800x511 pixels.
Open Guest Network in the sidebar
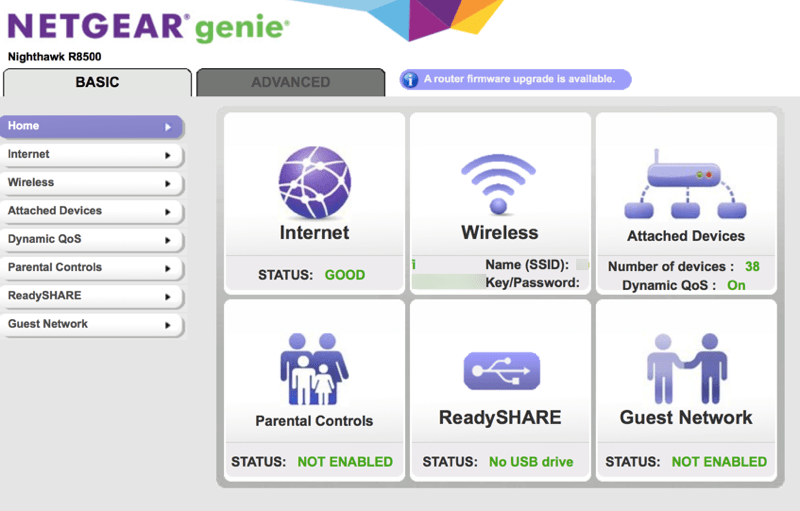[91, 324]
